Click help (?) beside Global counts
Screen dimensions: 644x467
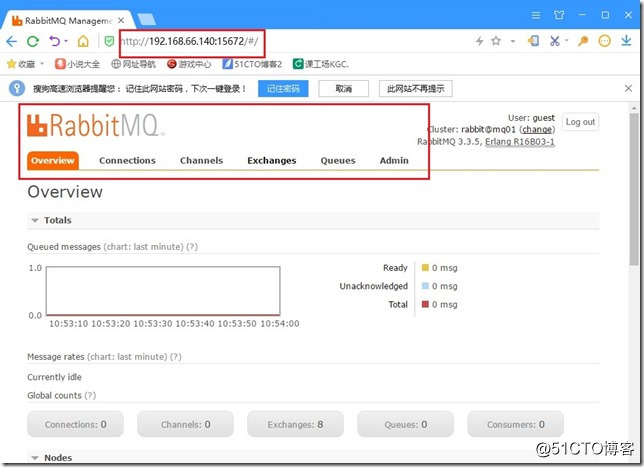pyautogui.click(x=90, y=396)
